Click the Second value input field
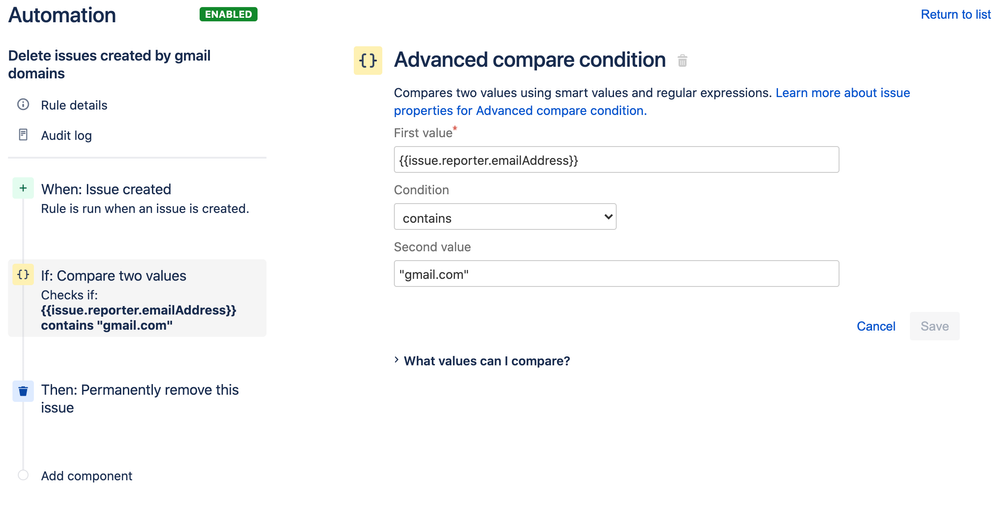 [616, 274]
